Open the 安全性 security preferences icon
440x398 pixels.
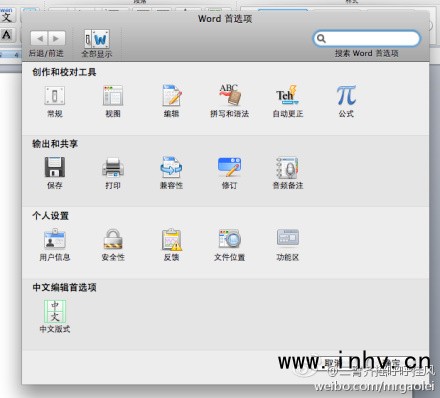(x=113, y=239)
